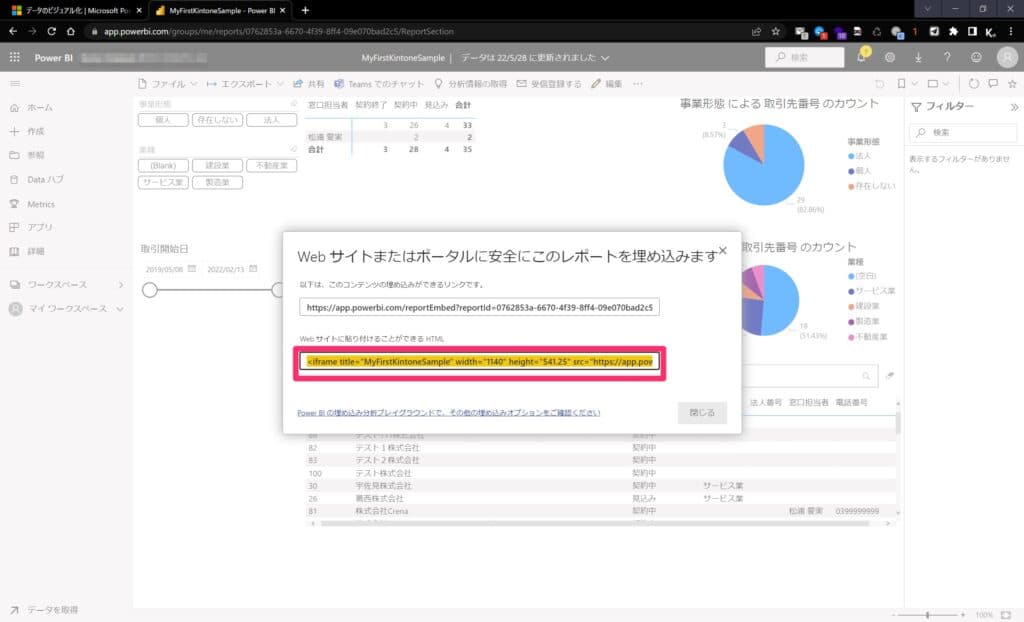
Task: Click the refresh visuals icon
Action: pyautogui.click(x=974, y=84)
